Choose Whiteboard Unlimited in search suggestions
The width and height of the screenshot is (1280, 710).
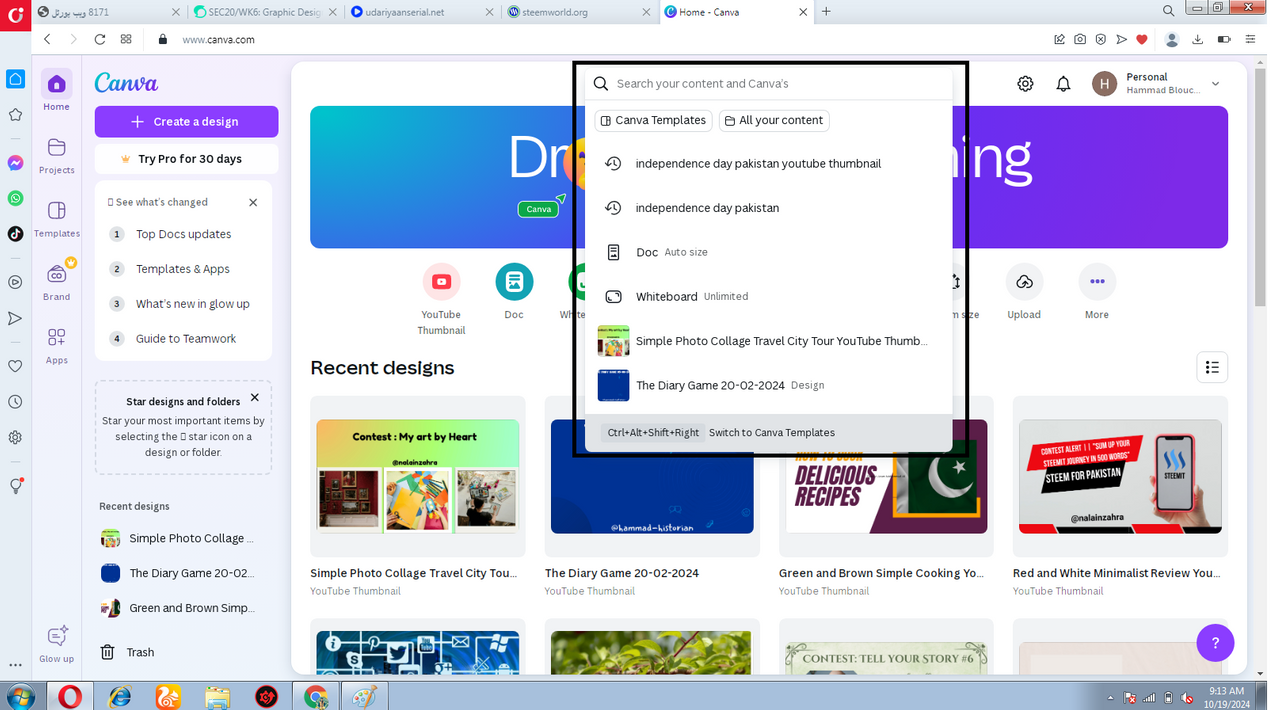coord(768,297)
